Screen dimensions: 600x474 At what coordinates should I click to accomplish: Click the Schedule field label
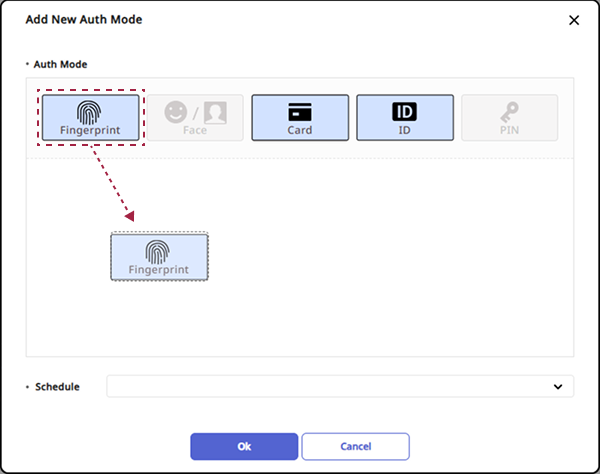pyautogui.click(x=57, y=387)
